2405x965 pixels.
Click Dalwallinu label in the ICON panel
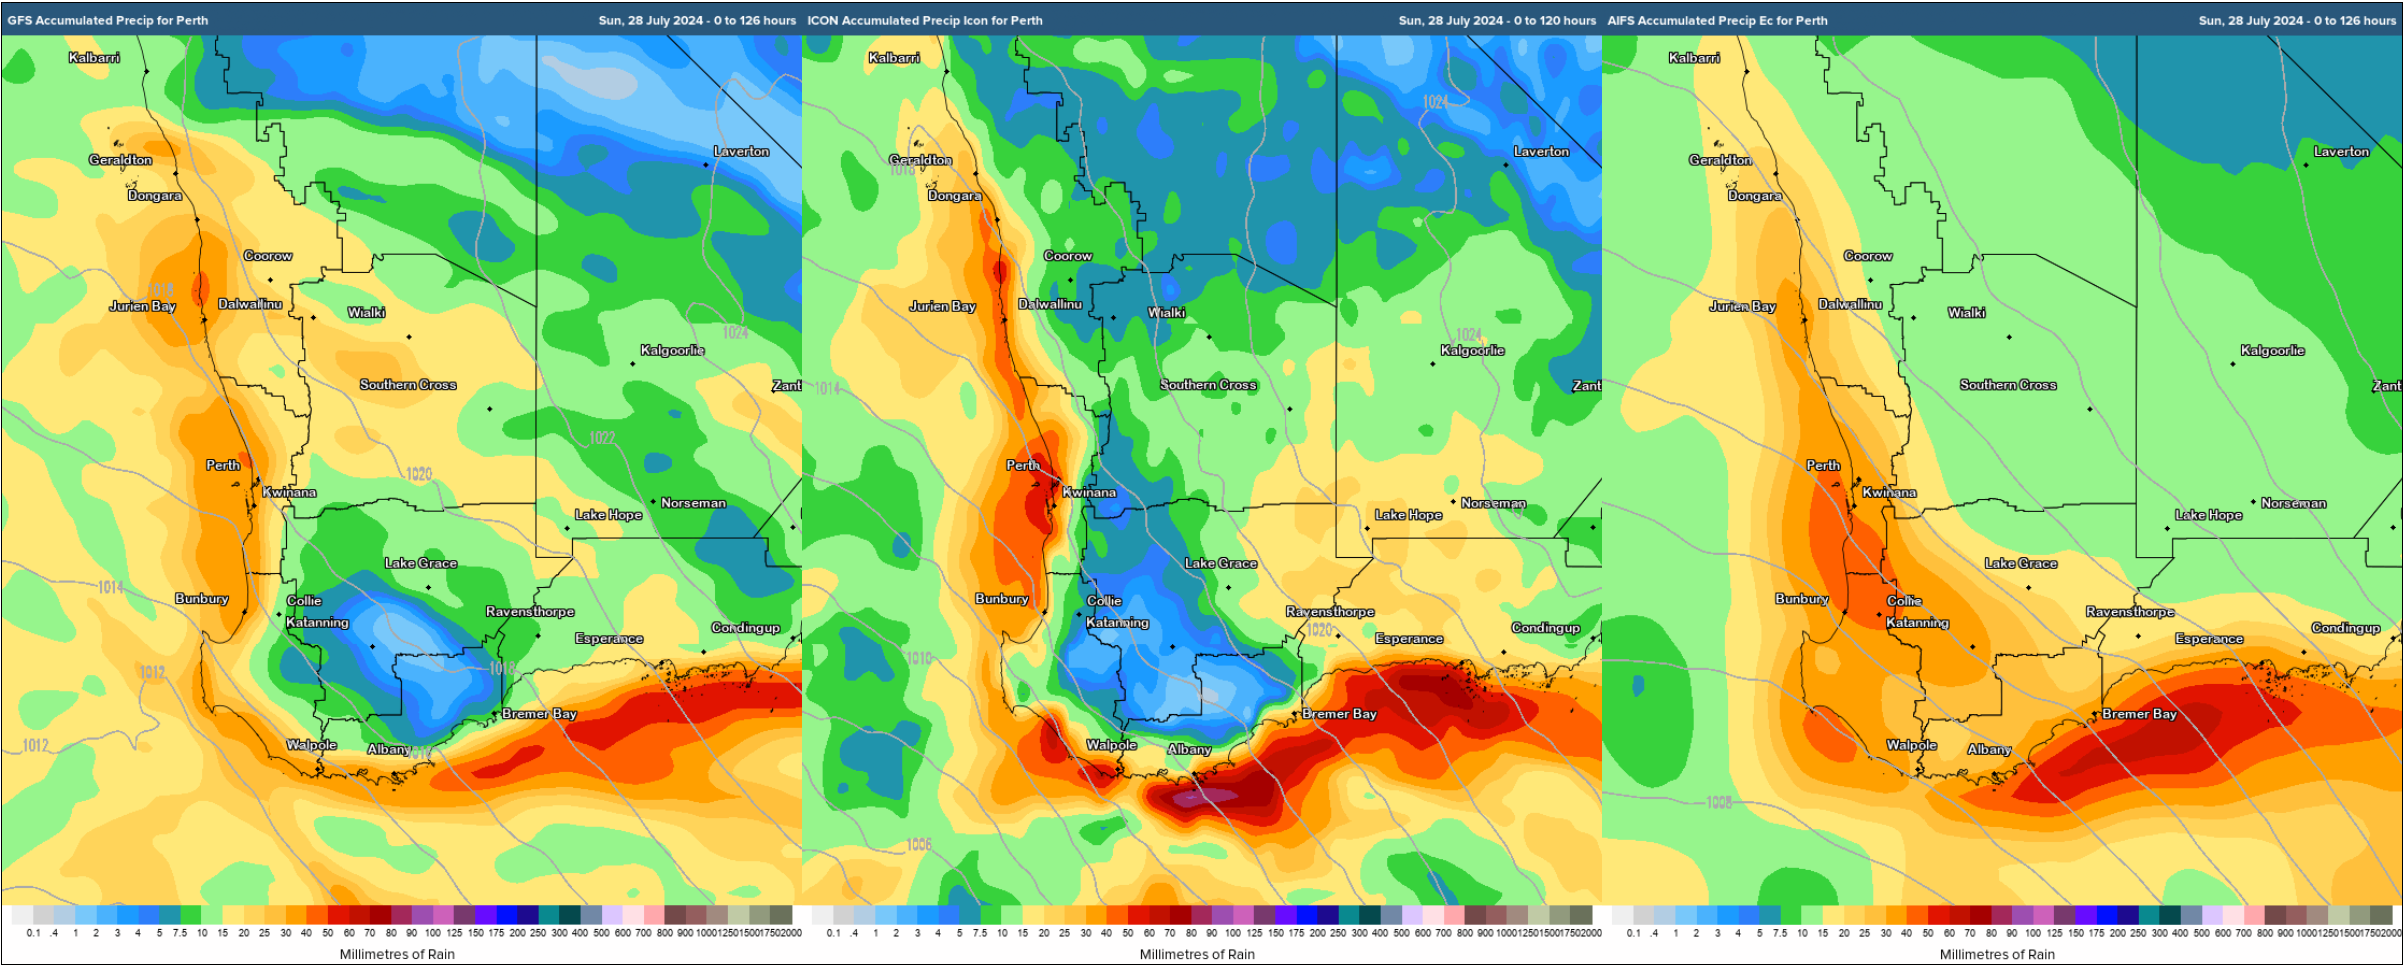pos(1050,304)
